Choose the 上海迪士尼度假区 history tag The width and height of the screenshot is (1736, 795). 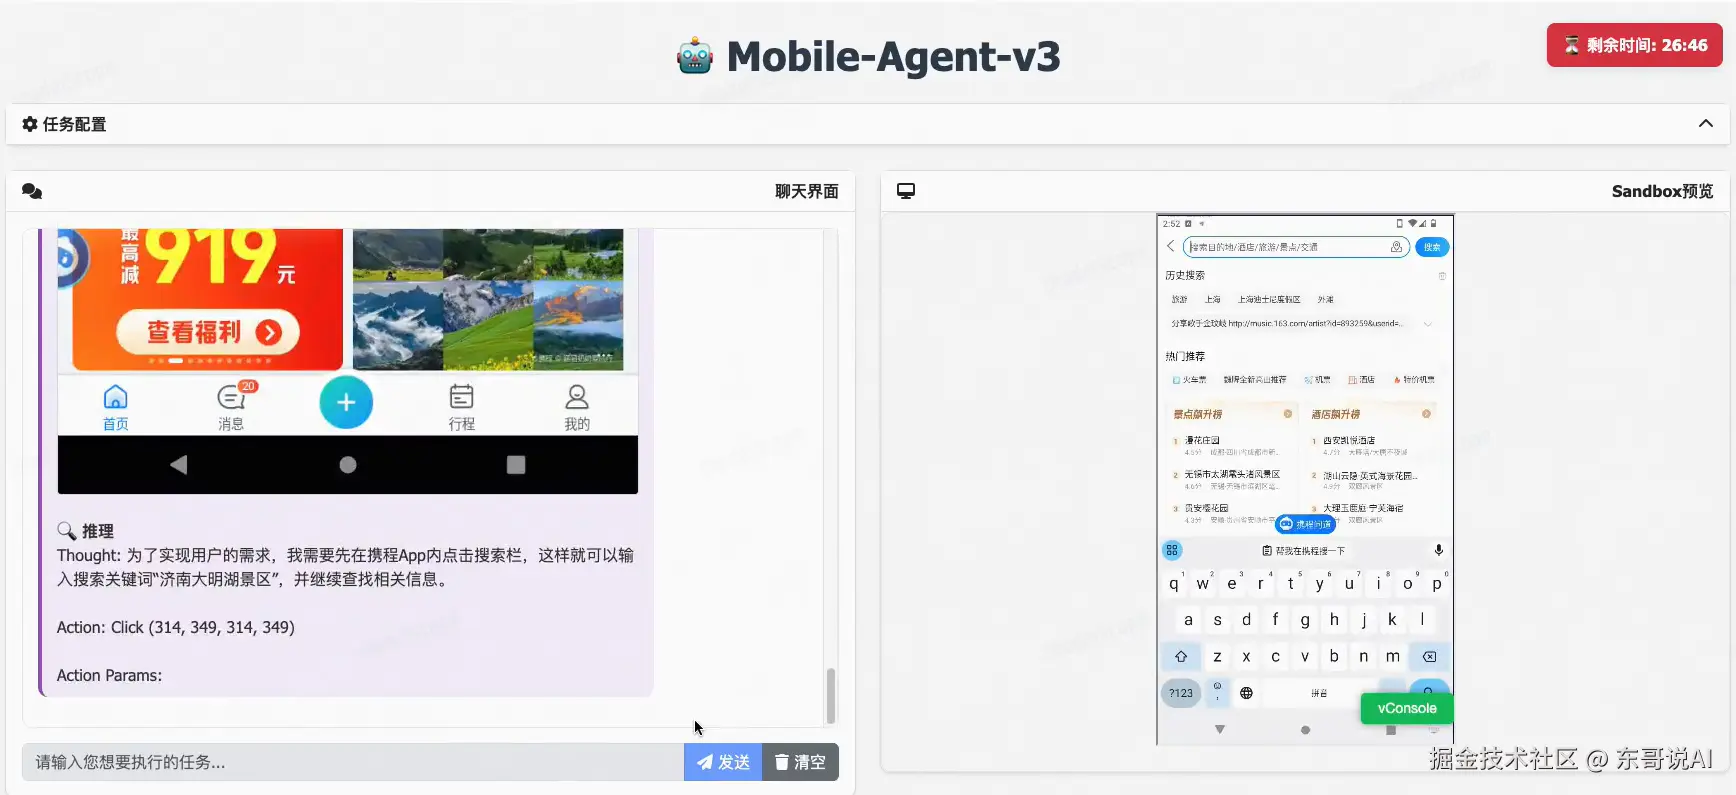[x=1269, y=300]
